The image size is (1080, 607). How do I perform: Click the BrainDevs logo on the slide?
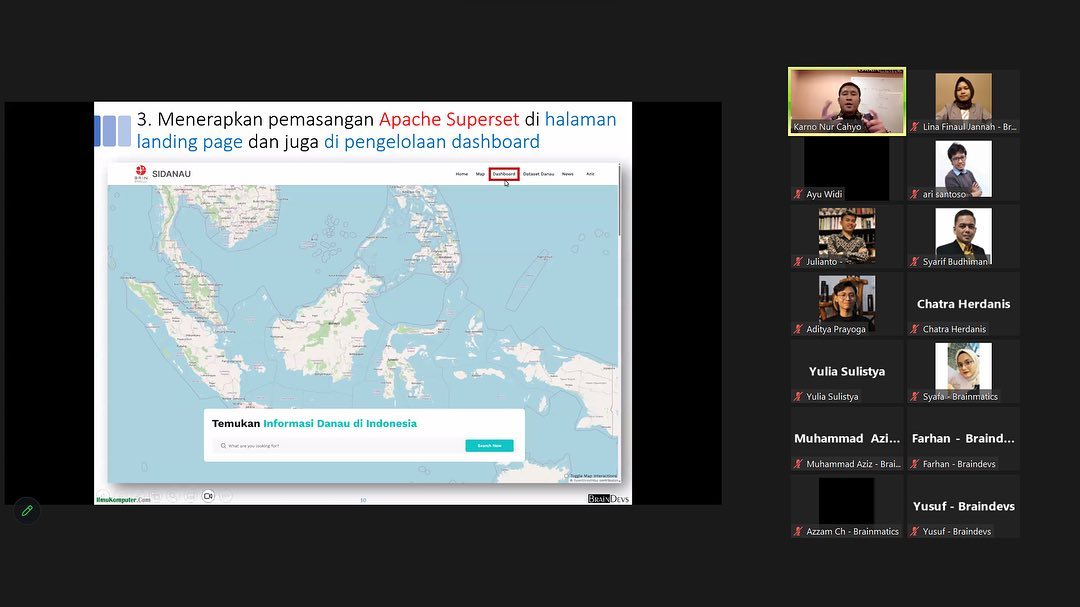tap(608, 498)
